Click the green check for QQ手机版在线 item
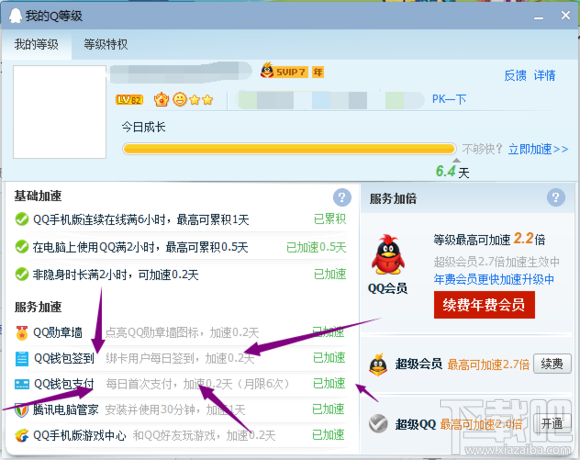This screenshot has width=580, height=460. coord(22,219)
